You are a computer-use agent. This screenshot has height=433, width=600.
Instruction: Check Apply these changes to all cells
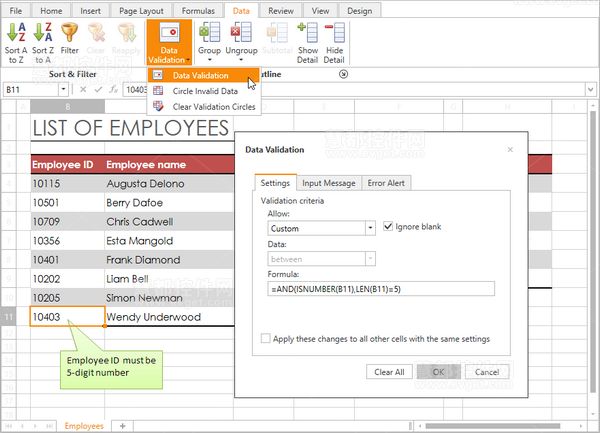(266, 339)
